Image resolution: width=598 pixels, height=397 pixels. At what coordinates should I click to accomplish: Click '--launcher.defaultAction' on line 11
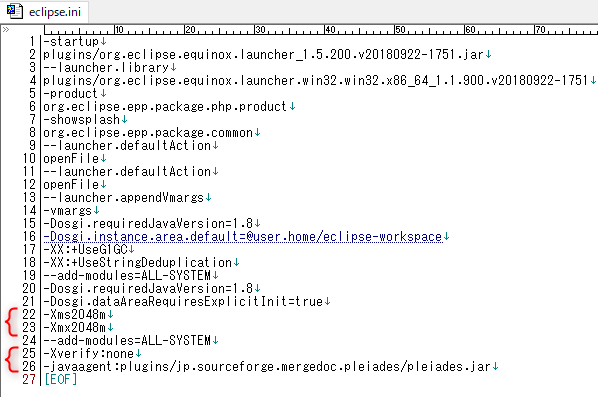[127, 171]
